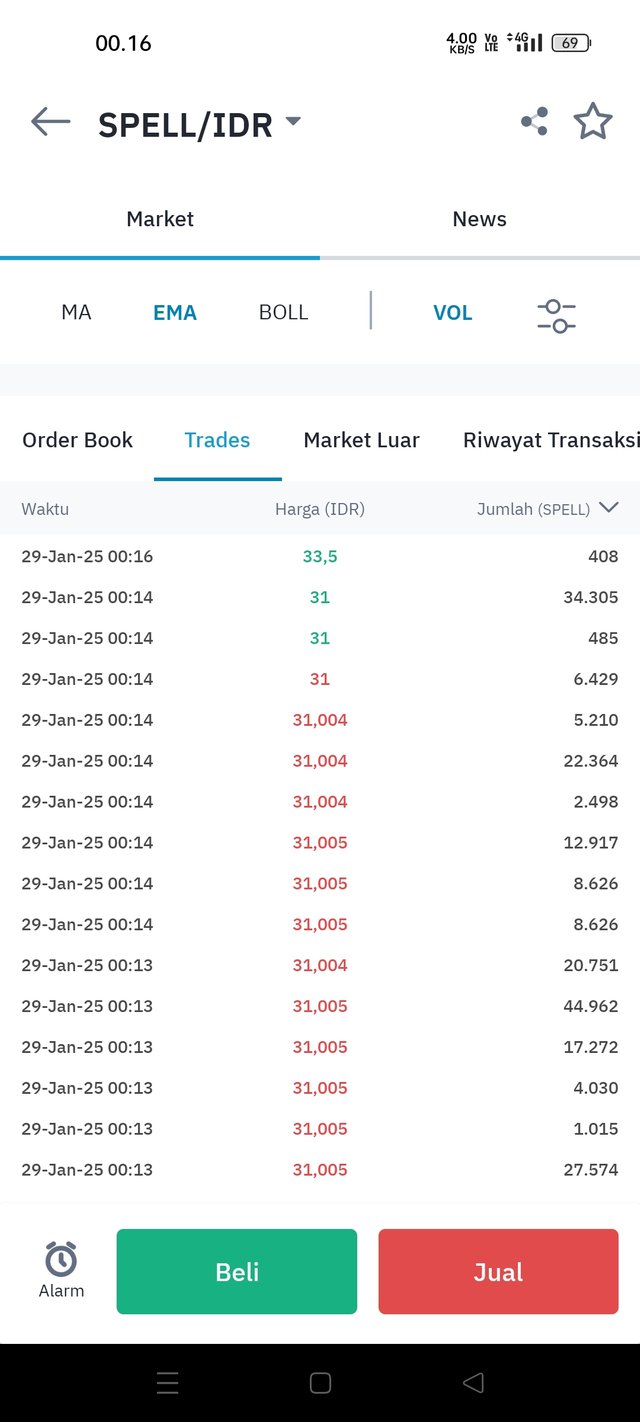Select the Market Luar tab
The height and width of the screenshot is (1422, 640).
click(x=362, y=440)
